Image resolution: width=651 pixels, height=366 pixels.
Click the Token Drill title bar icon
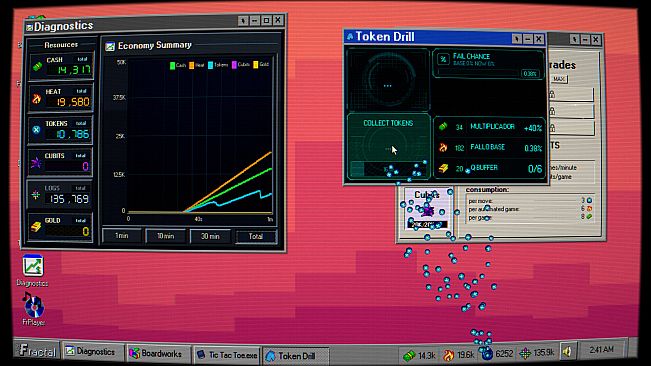(350, 37)
